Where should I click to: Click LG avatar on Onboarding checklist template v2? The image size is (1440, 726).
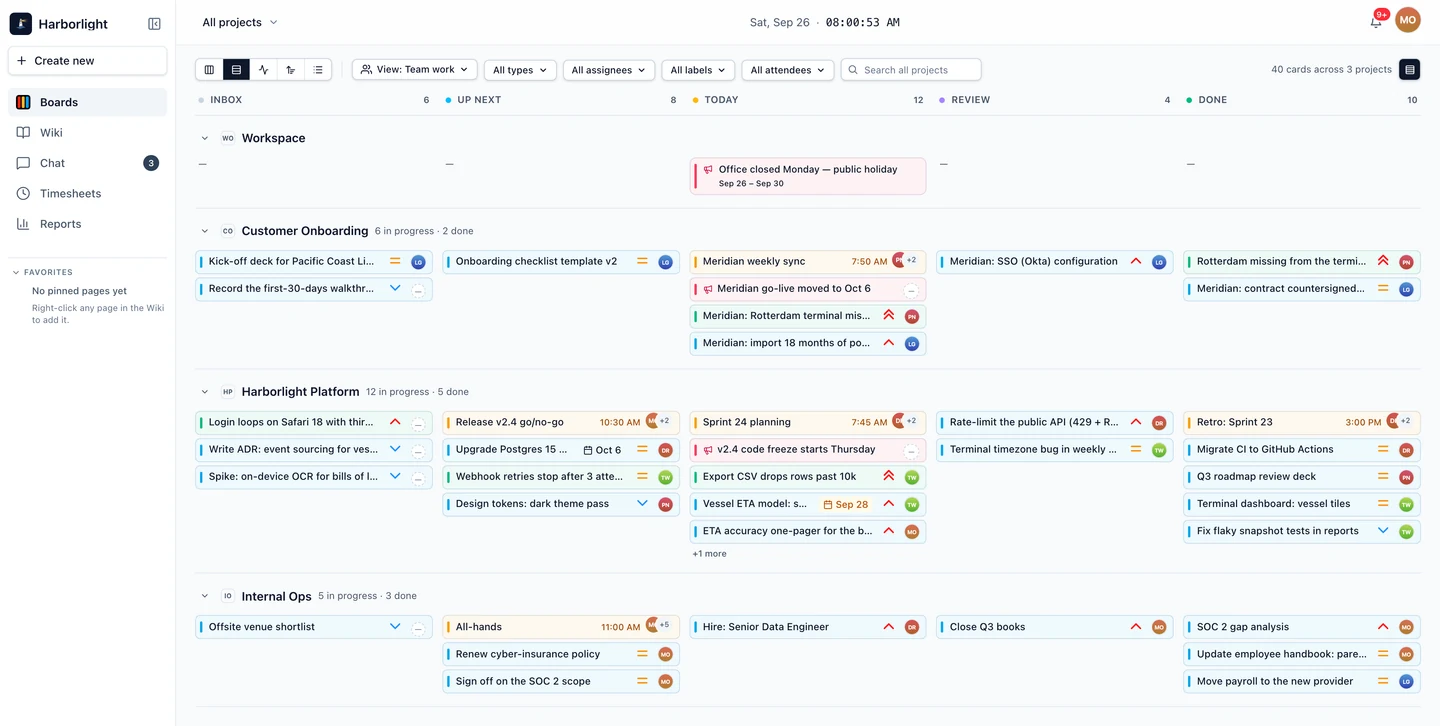[x=665, y=262]
